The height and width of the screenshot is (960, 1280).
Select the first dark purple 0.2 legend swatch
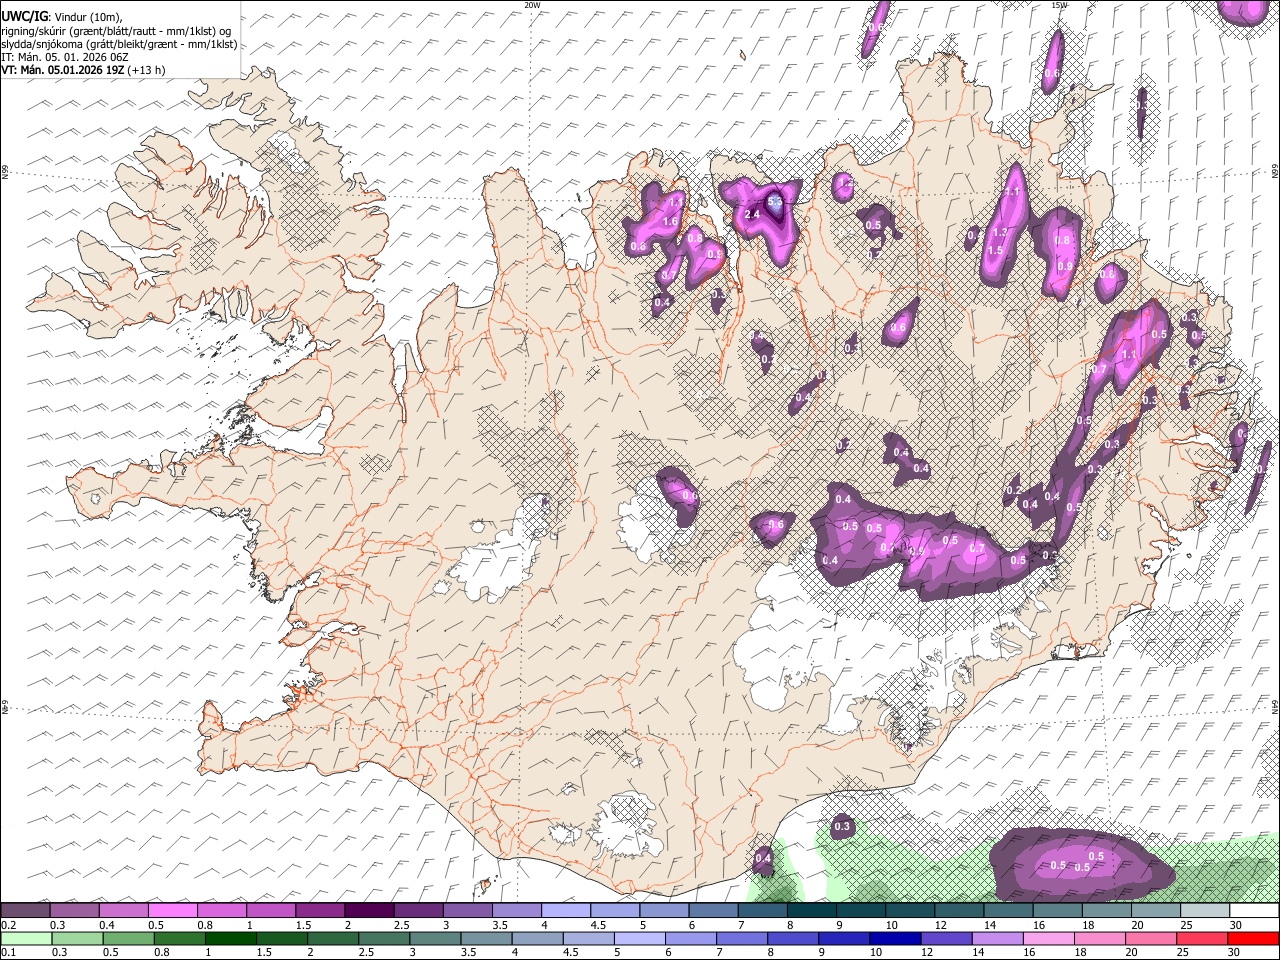[25, 911]
